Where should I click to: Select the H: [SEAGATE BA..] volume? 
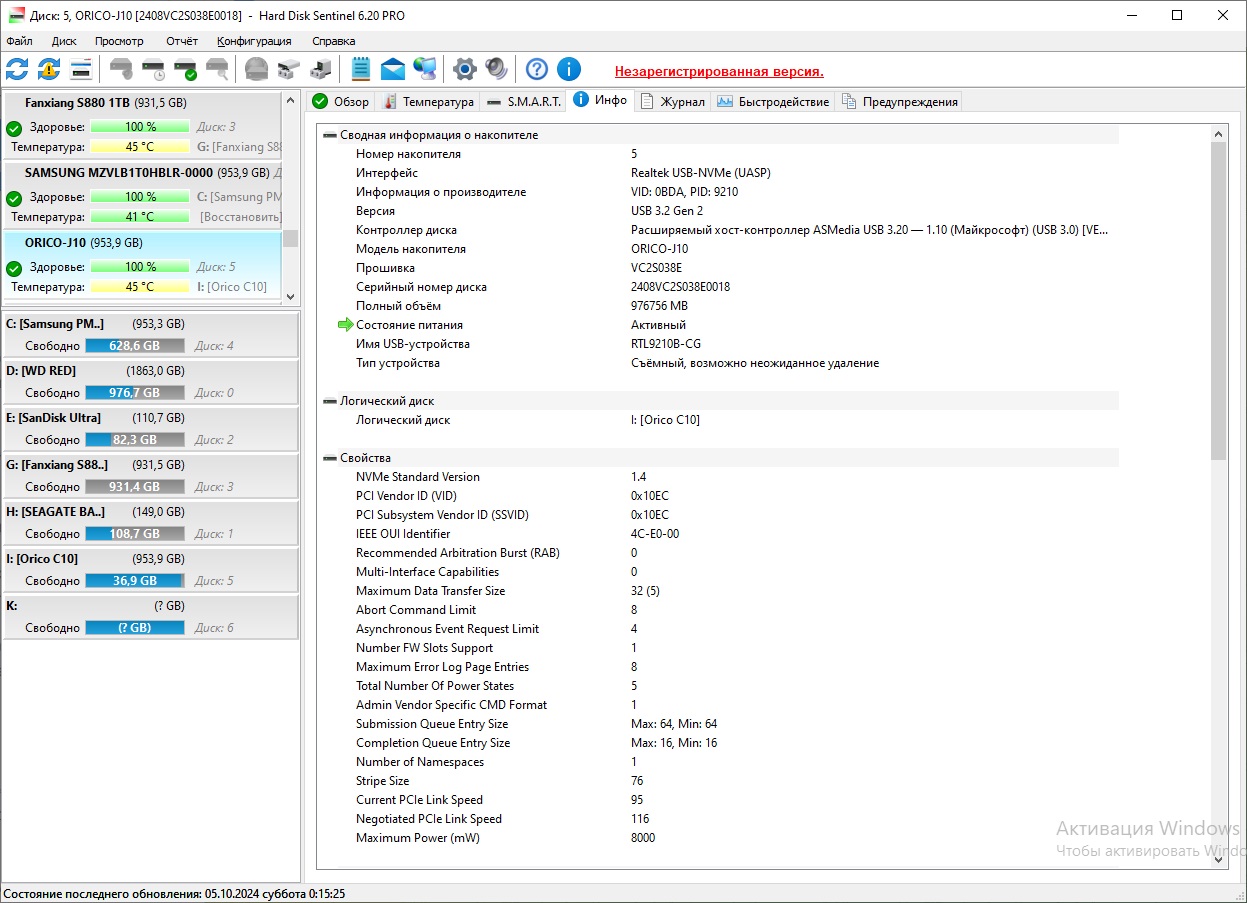pyautogui.click(x=151, y=522)
